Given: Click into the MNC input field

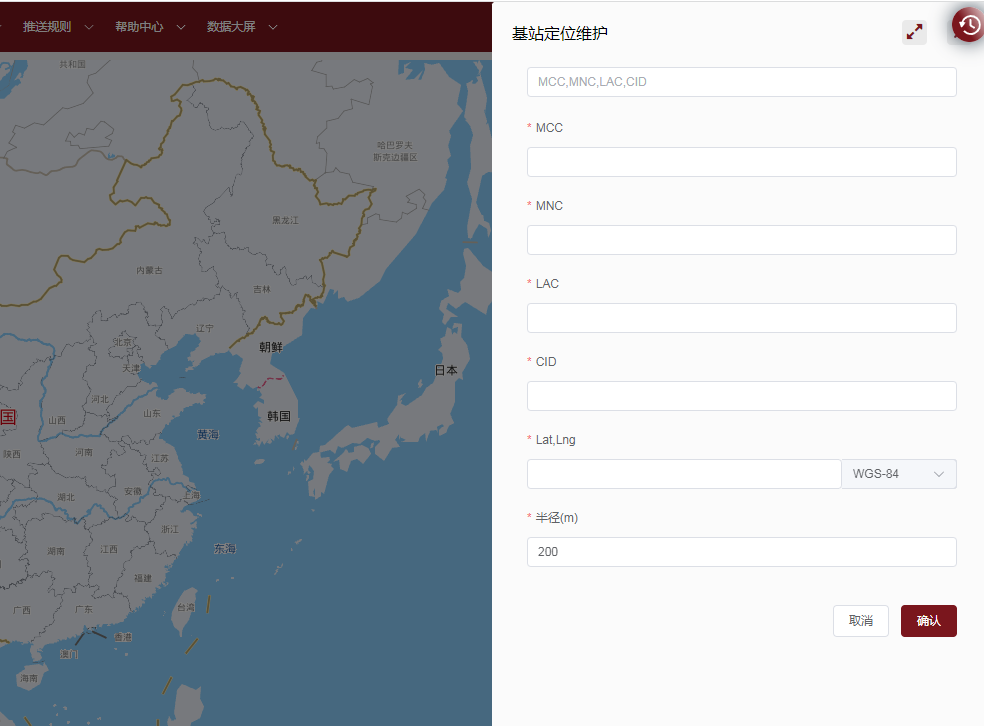Looking at the screenshot, I should point(741,240).
